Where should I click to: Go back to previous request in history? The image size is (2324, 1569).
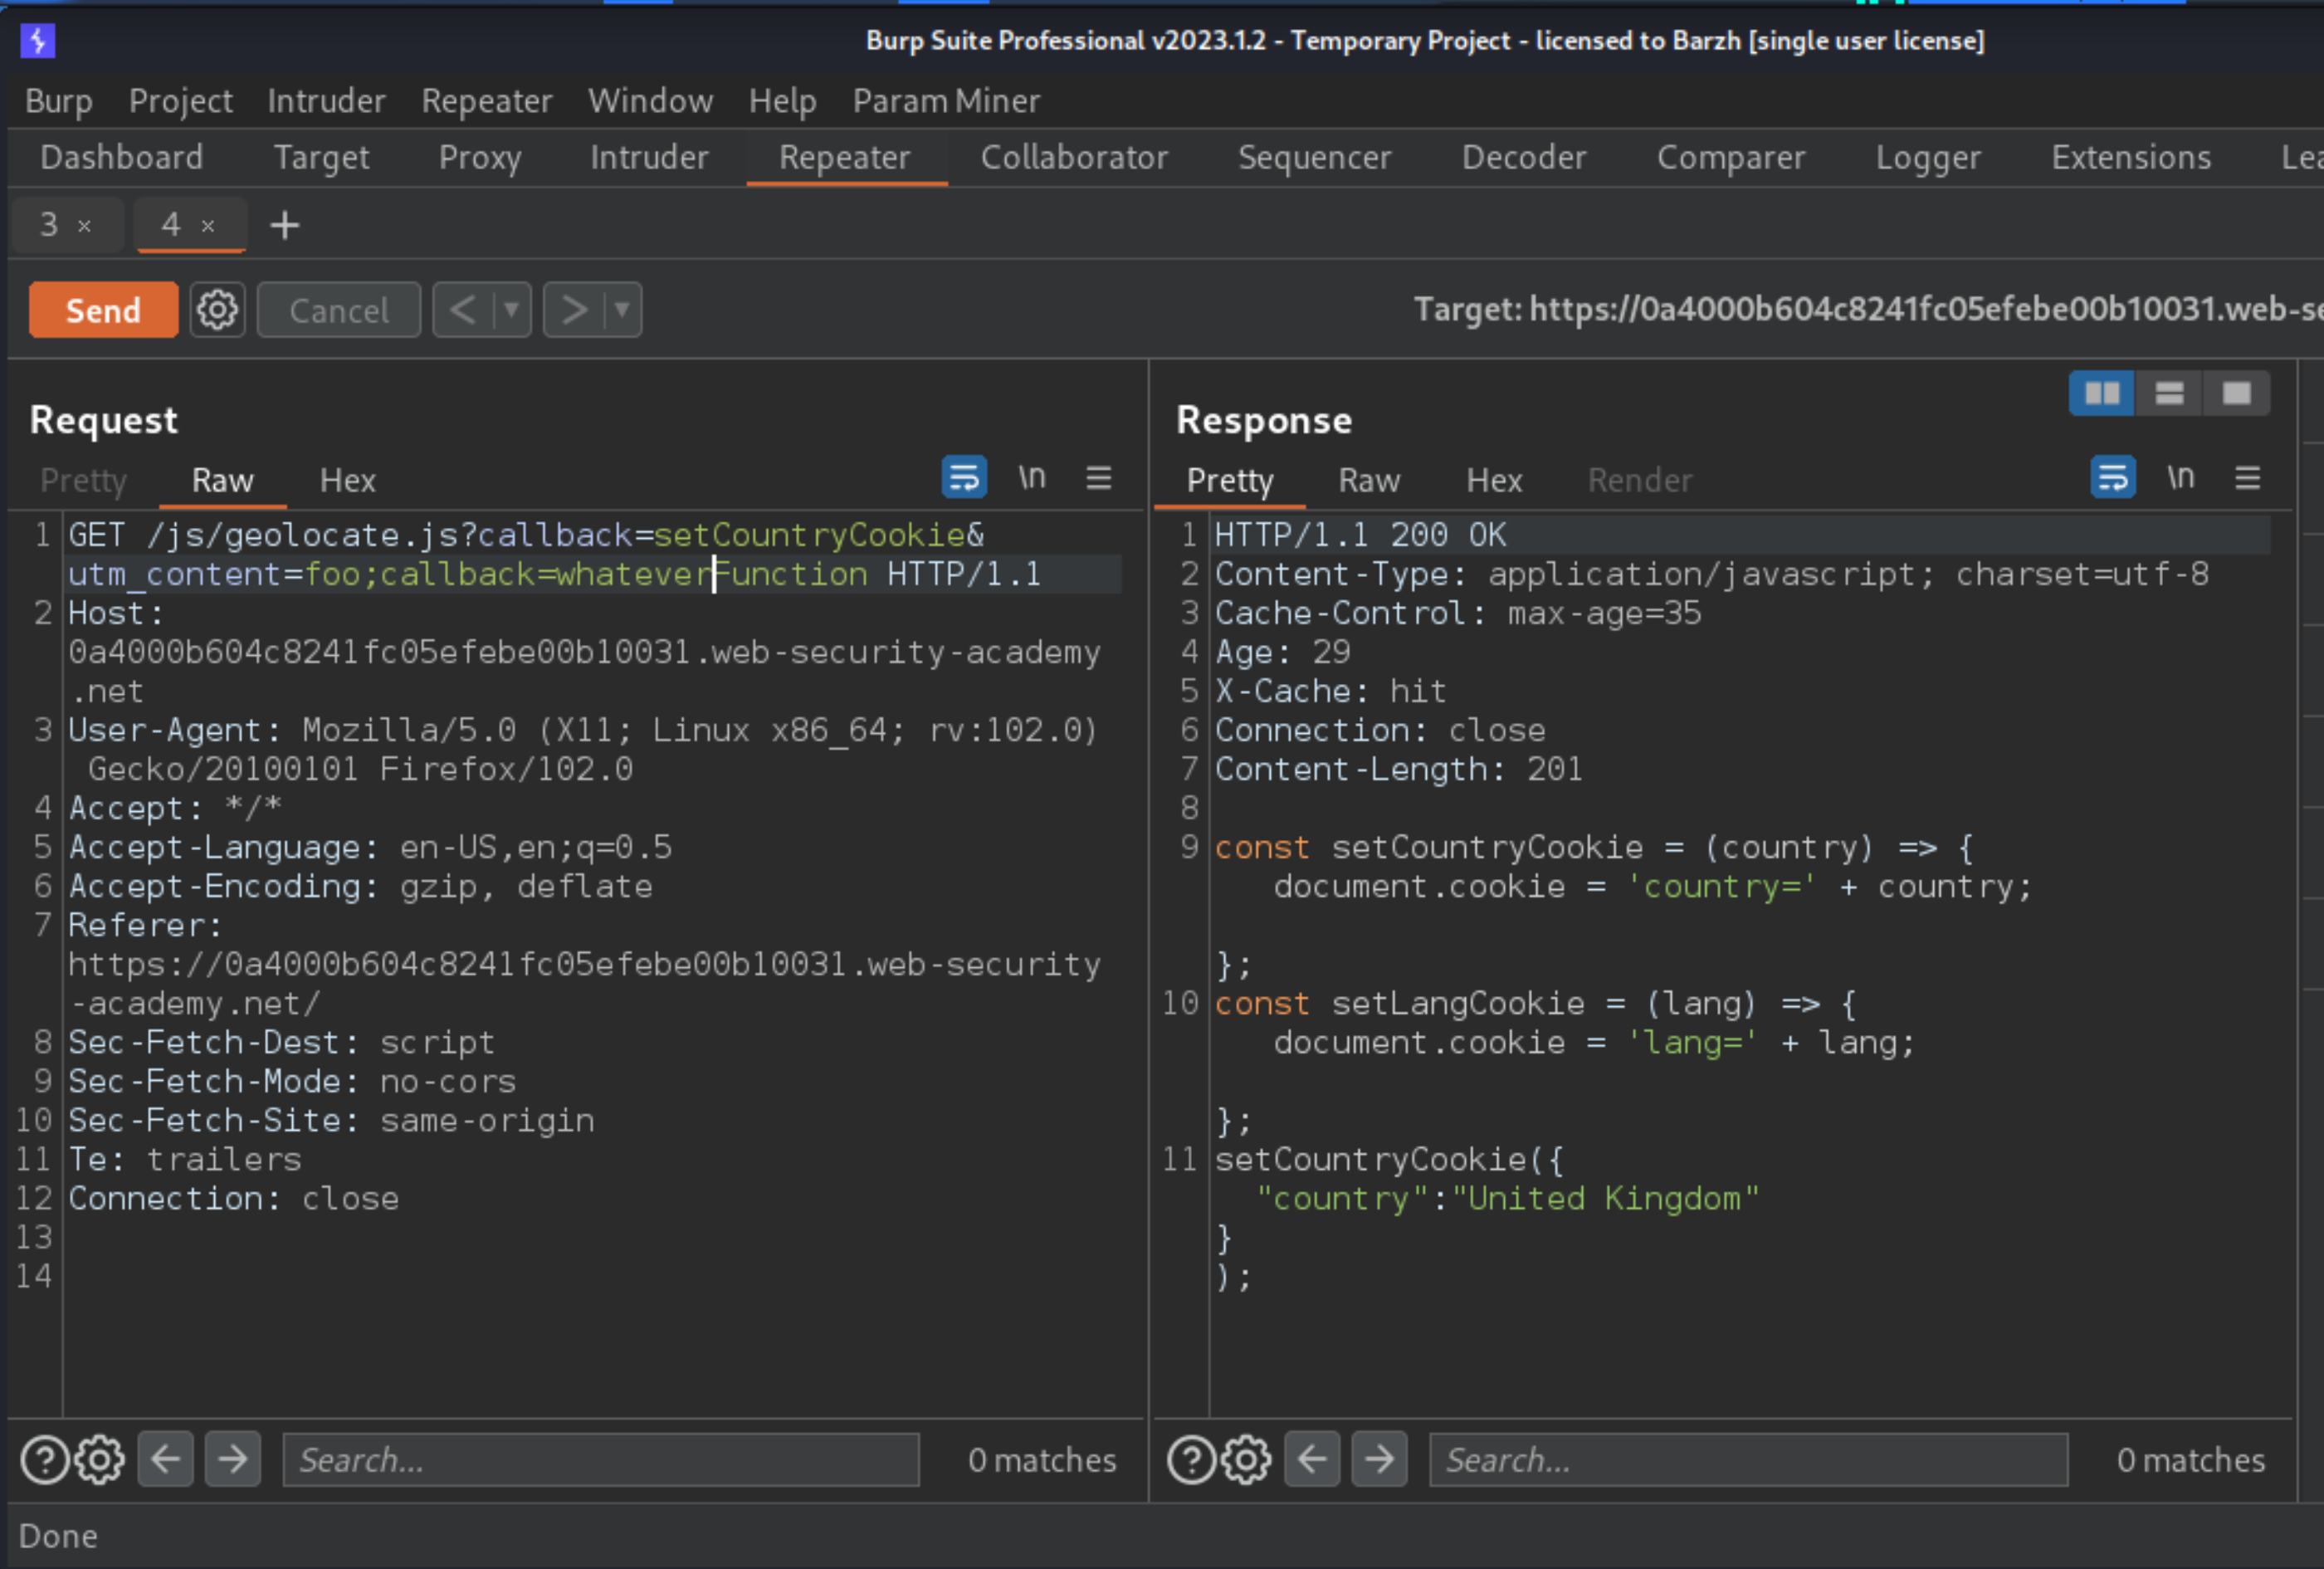[x=463, y=310]
